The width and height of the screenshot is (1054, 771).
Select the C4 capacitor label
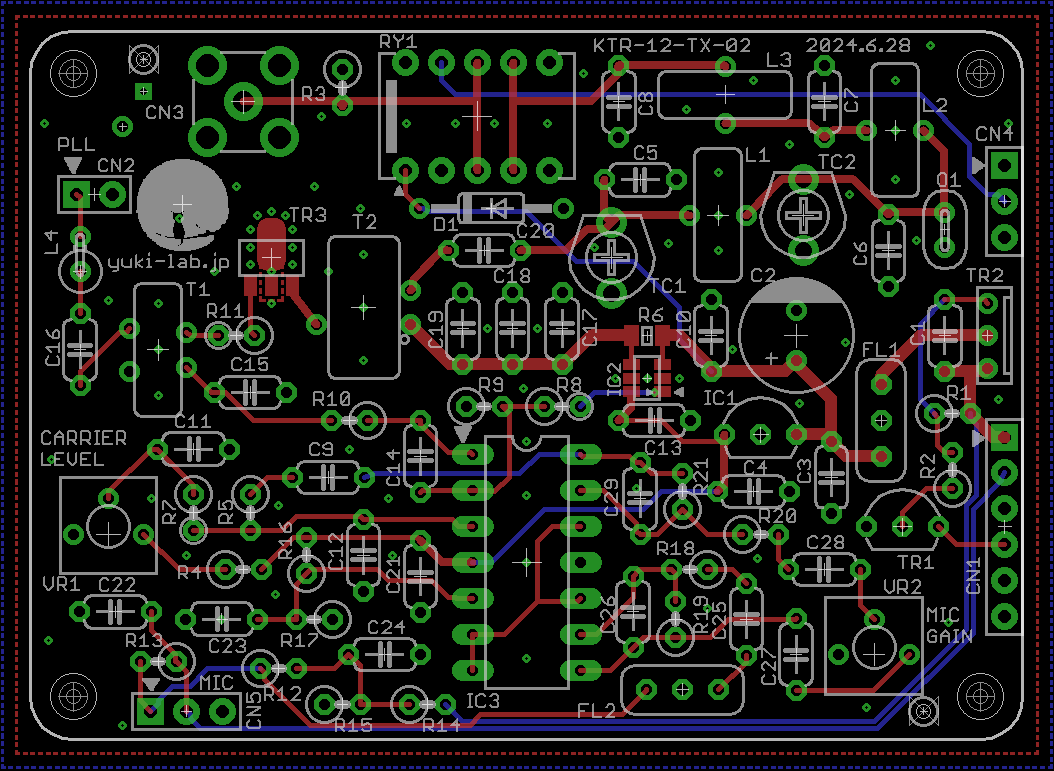[756, 466]
